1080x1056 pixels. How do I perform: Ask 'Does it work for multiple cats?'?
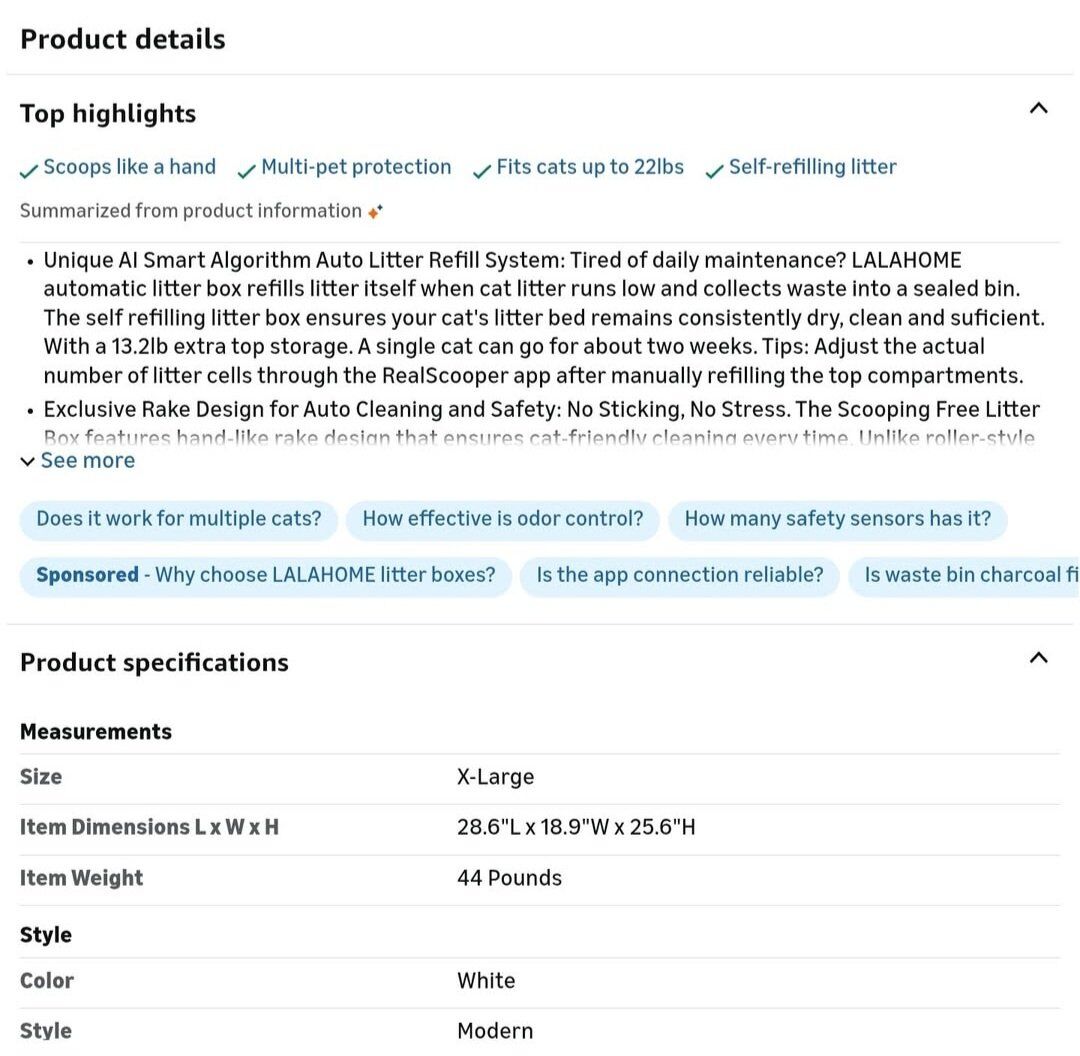[x=179, y=519]
